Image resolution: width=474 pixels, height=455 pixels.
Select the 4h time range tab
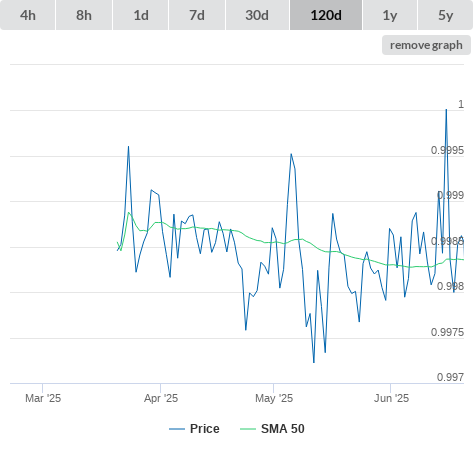click(x=28, y=15)
